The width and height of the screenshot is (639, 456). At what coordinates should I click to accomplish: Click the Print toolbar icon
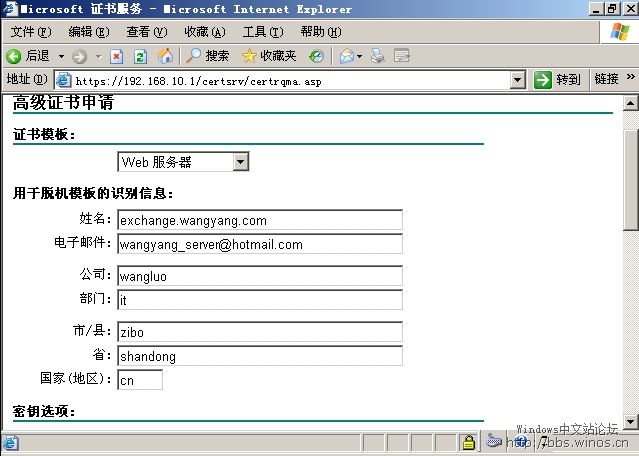click(x=377, y=56)
